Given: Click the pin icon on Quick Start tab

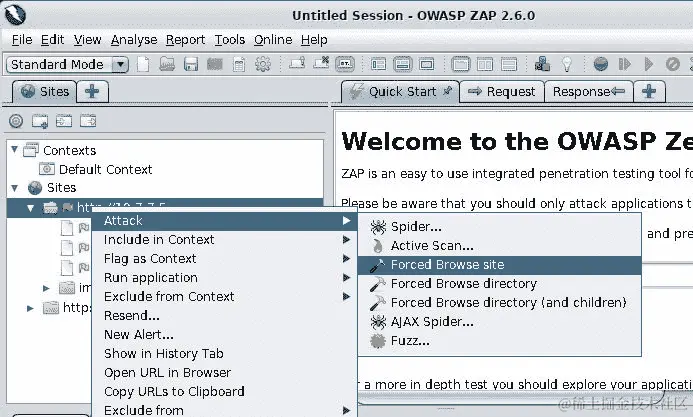Looking at the screenshot, I should [448, 91].
